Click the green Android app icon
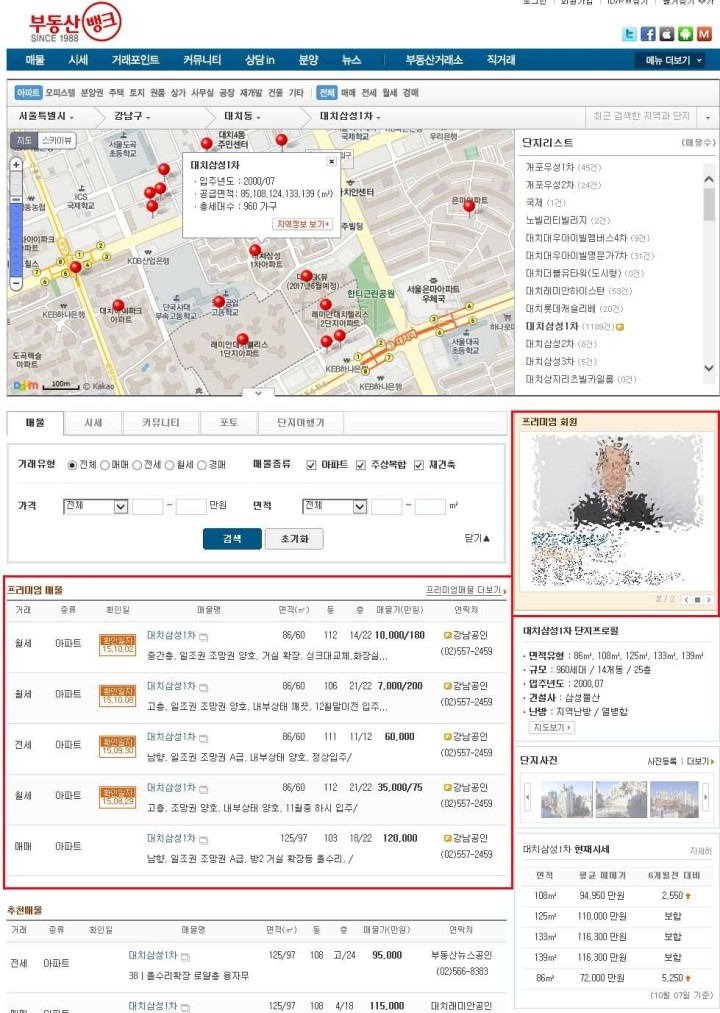This screenshot has width=720, height=1013. click(685, 34)
